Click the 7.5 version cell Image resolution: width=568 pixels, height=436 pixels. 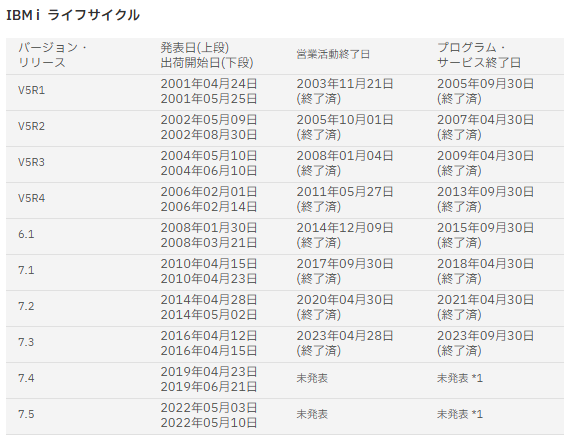click(x=26, y=414)
